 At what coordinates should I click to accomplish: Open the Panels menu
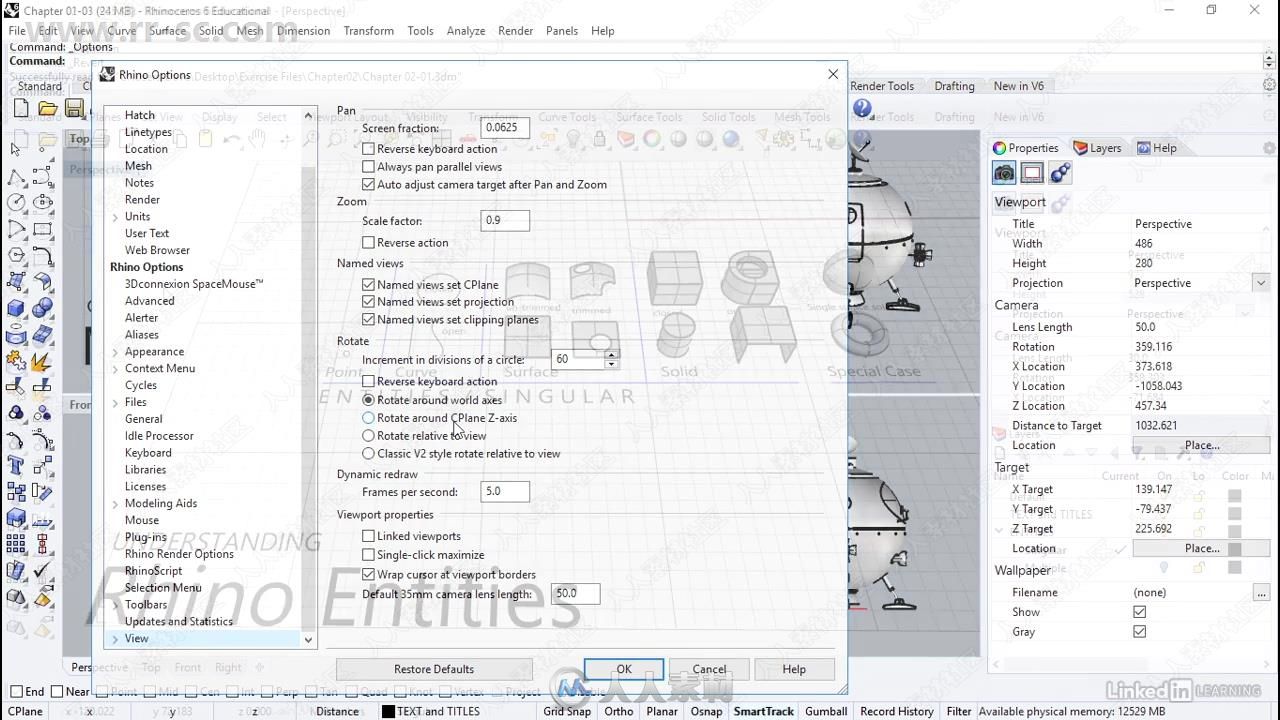[561, 31]
